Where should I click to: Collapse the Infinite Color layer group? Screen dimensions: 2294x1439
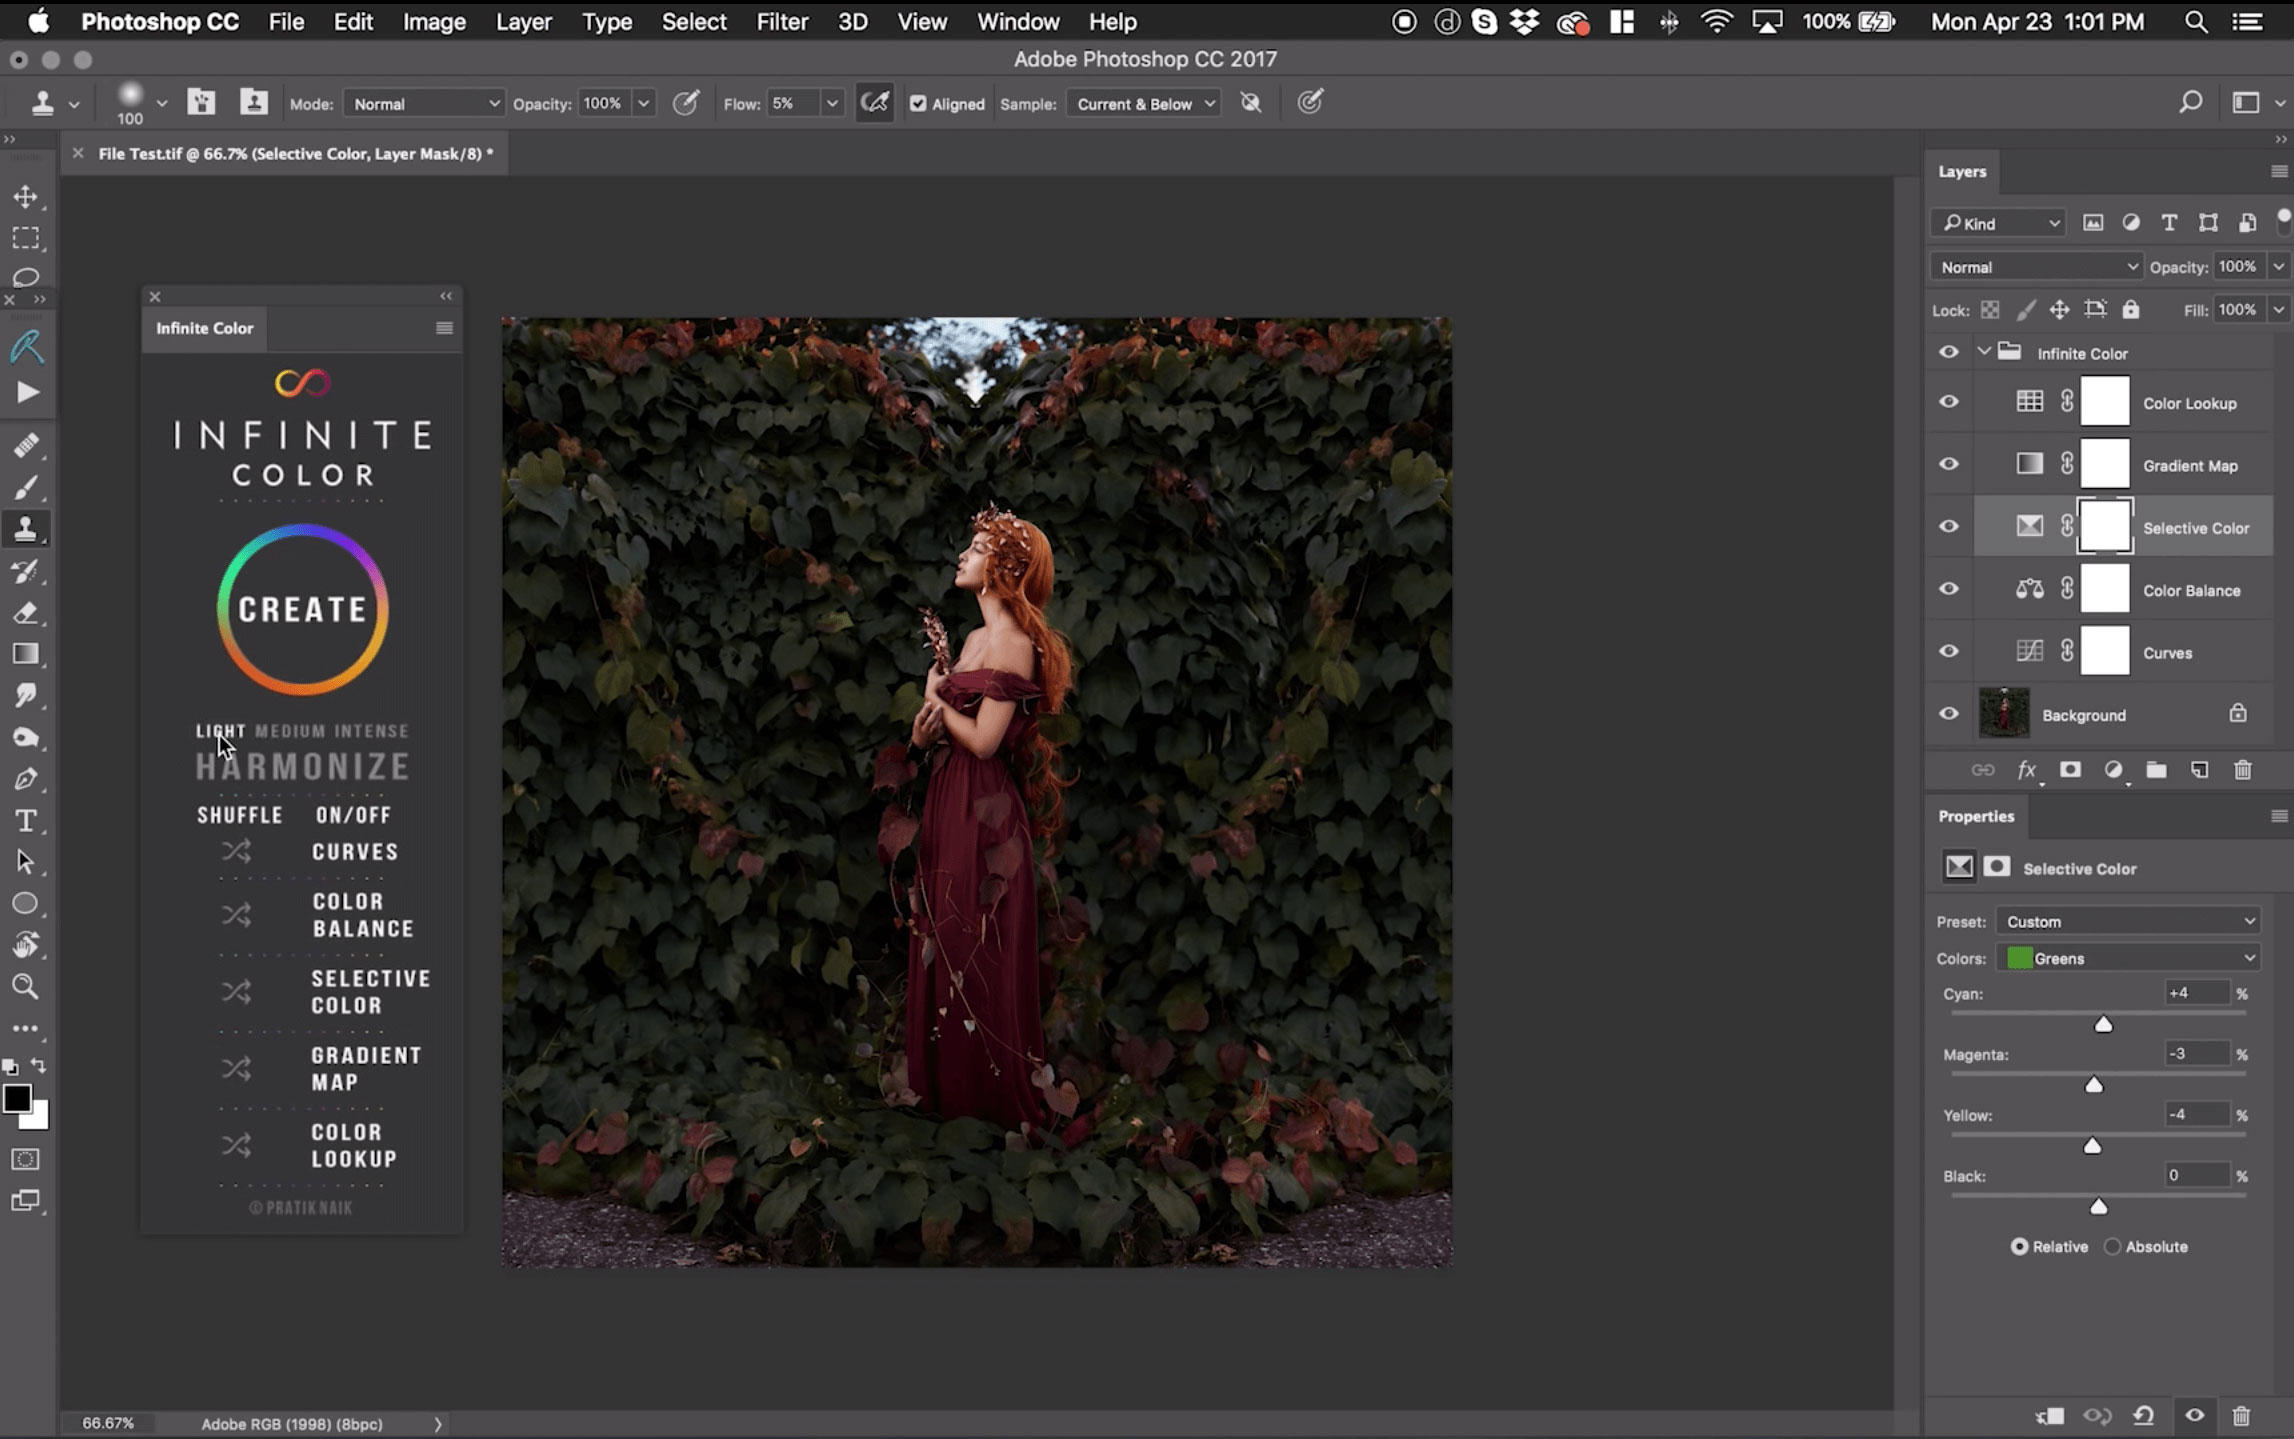click(1983, 352)
